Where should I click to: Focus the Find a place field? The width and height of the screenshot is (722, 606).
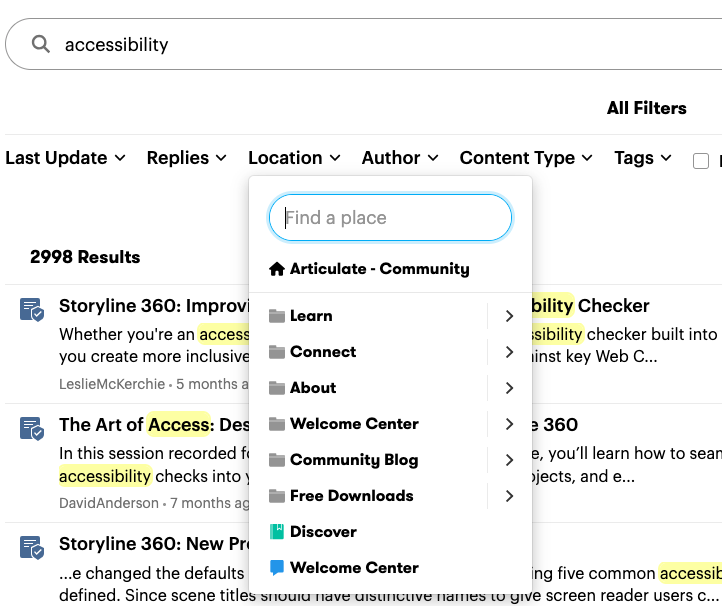point(390,218)
